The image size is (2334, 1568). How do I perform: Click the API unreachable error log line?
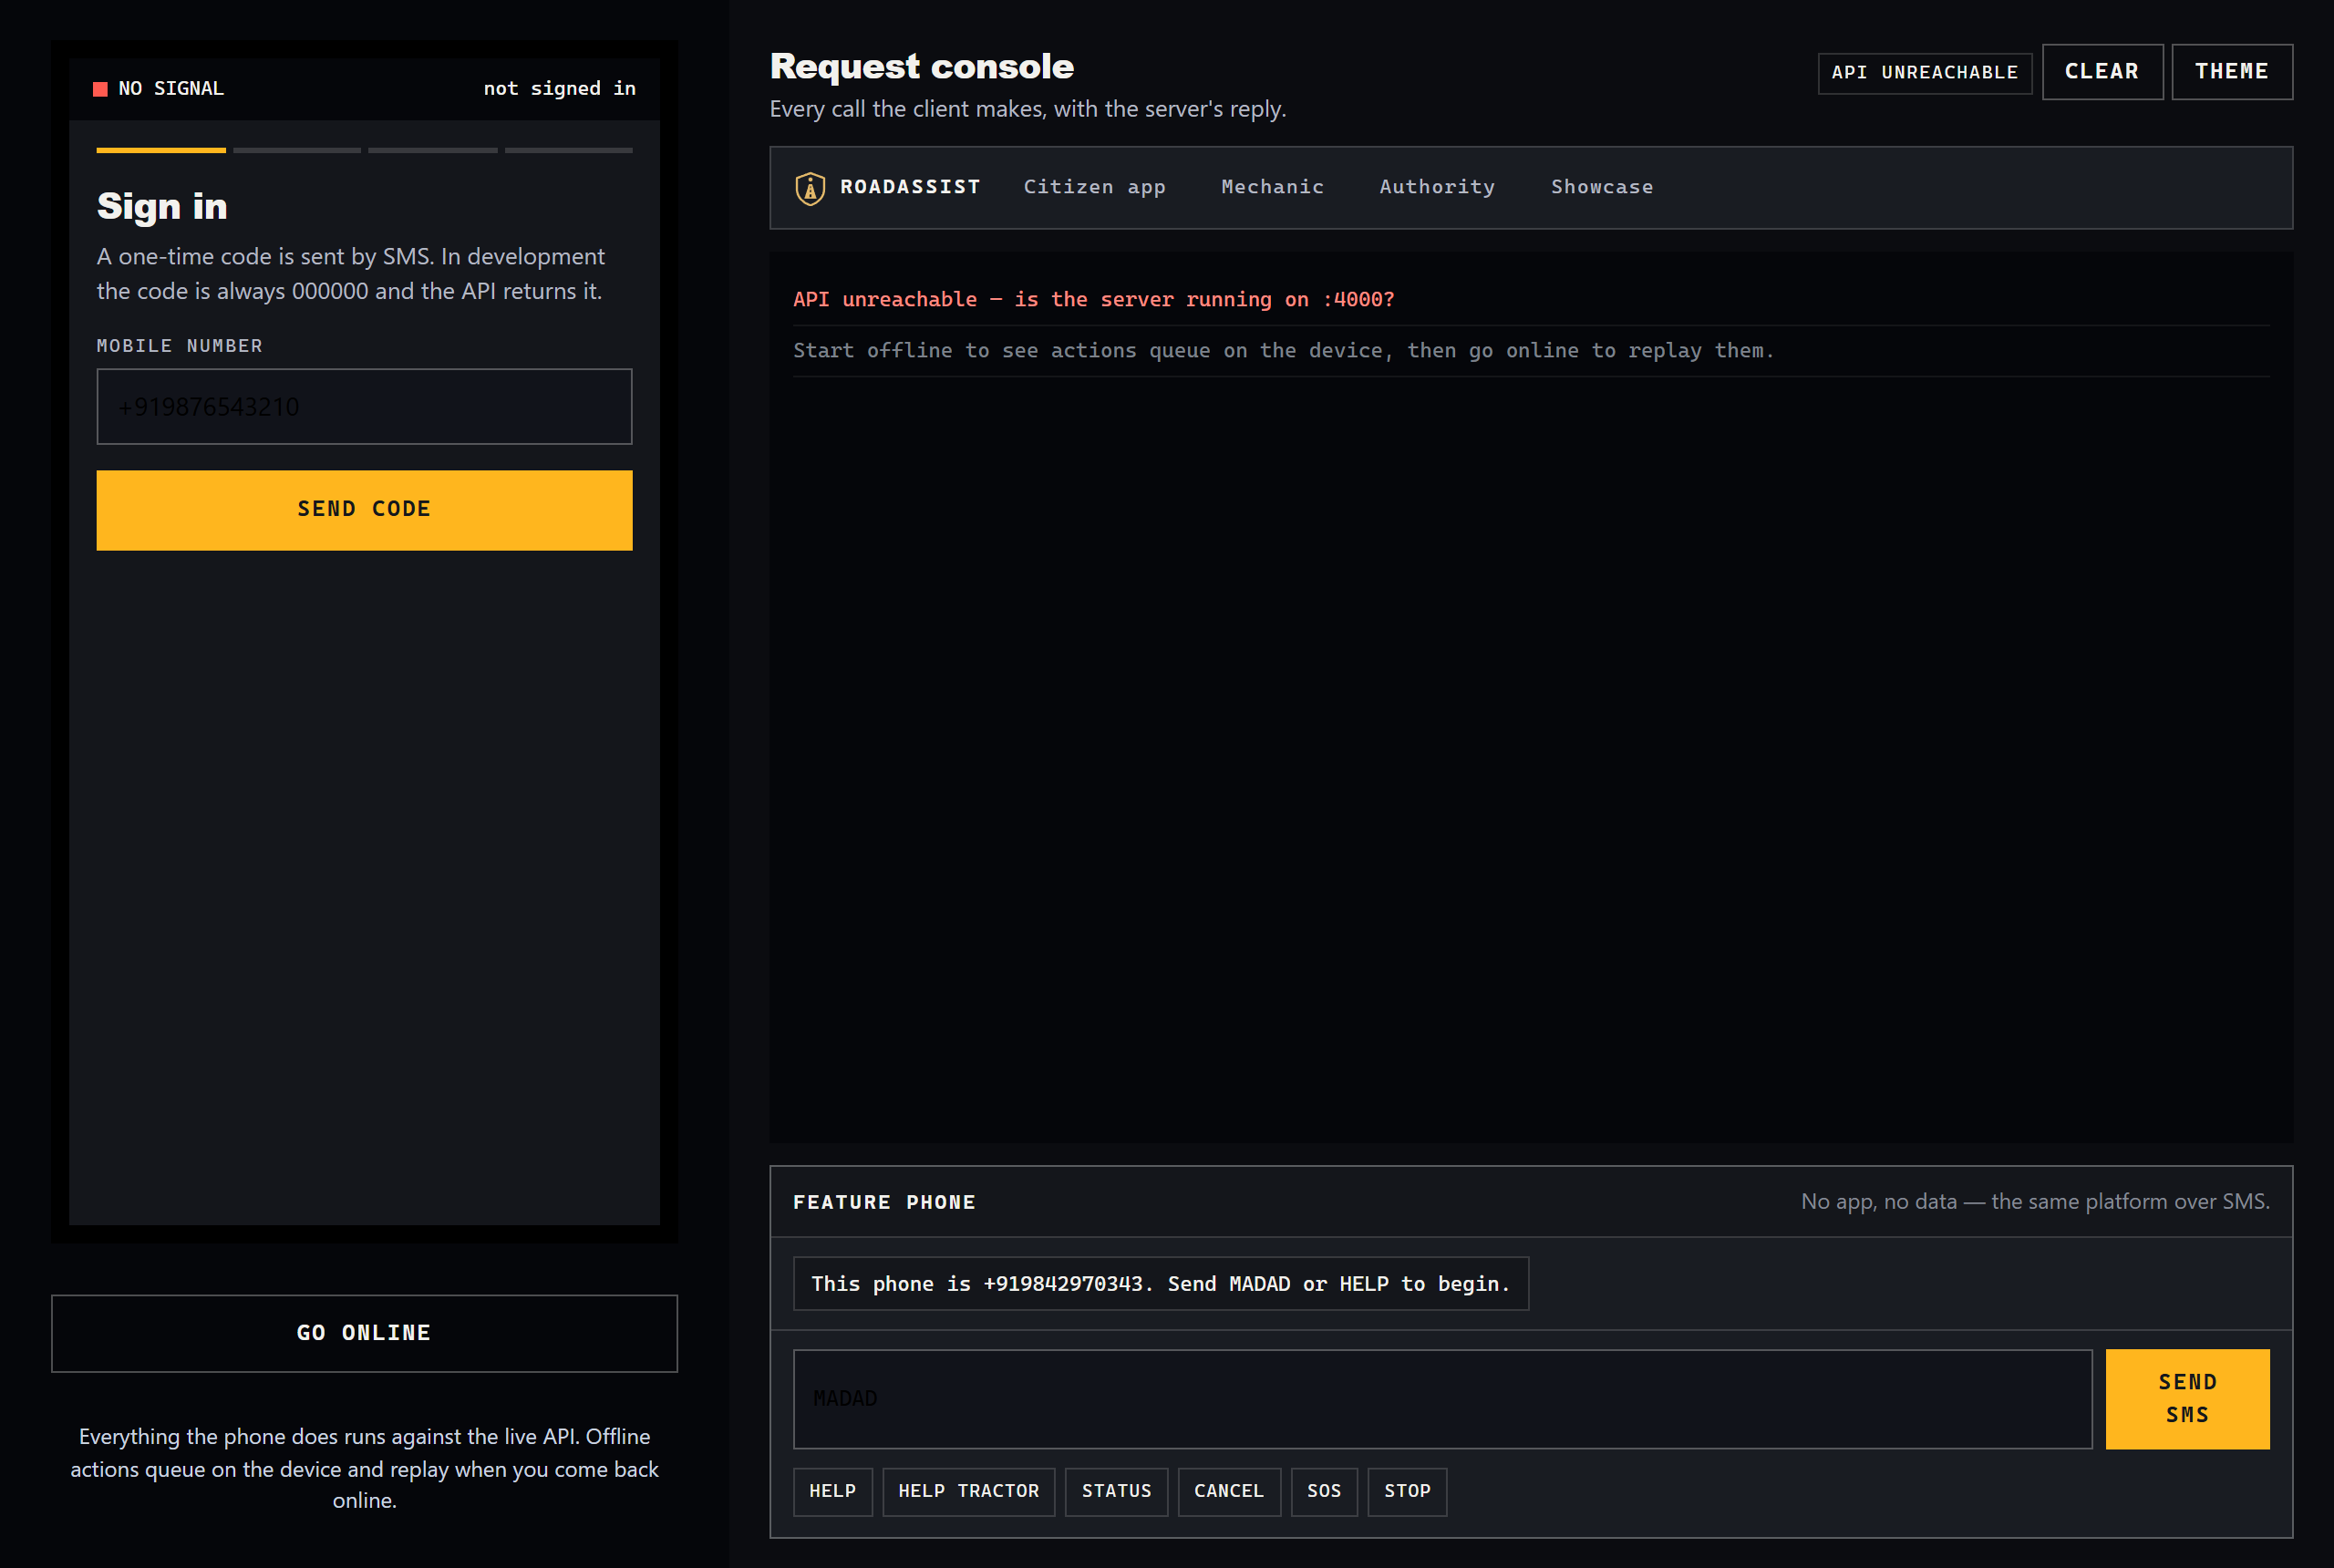tap(1093, 299)
